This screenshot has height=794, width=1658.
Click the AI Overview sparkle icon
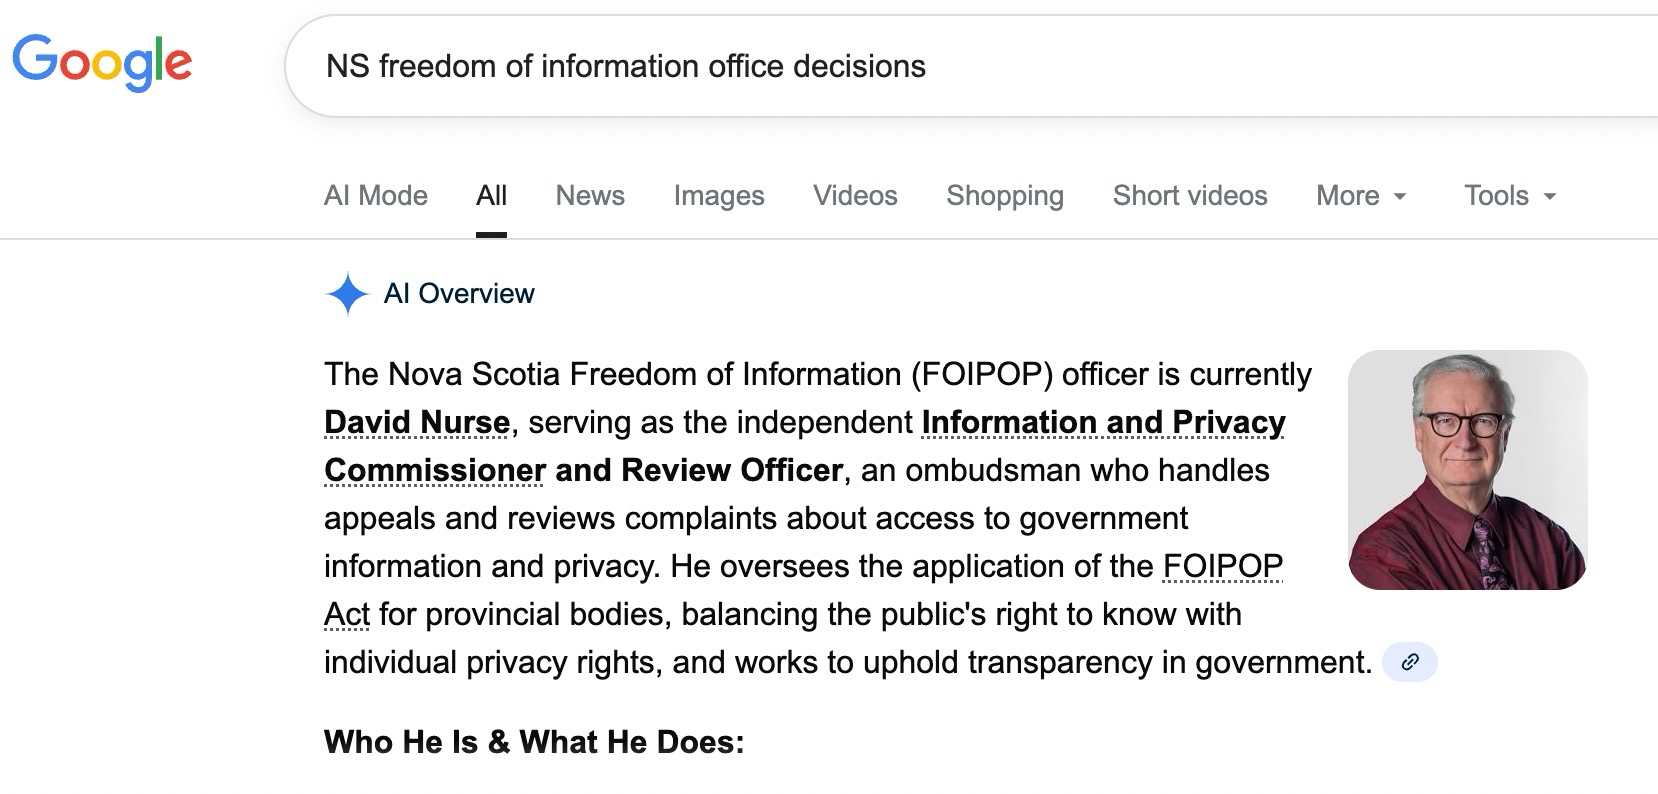tap(347, 294)
